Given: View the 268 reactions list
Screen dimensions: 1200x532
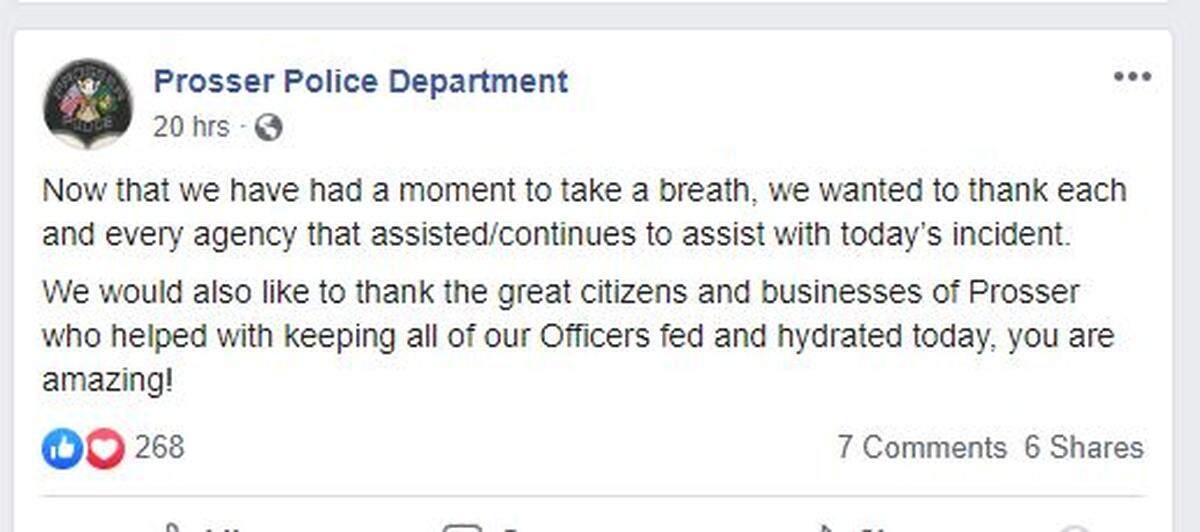Looking at the screenshot, I should [x=160, y=446].
